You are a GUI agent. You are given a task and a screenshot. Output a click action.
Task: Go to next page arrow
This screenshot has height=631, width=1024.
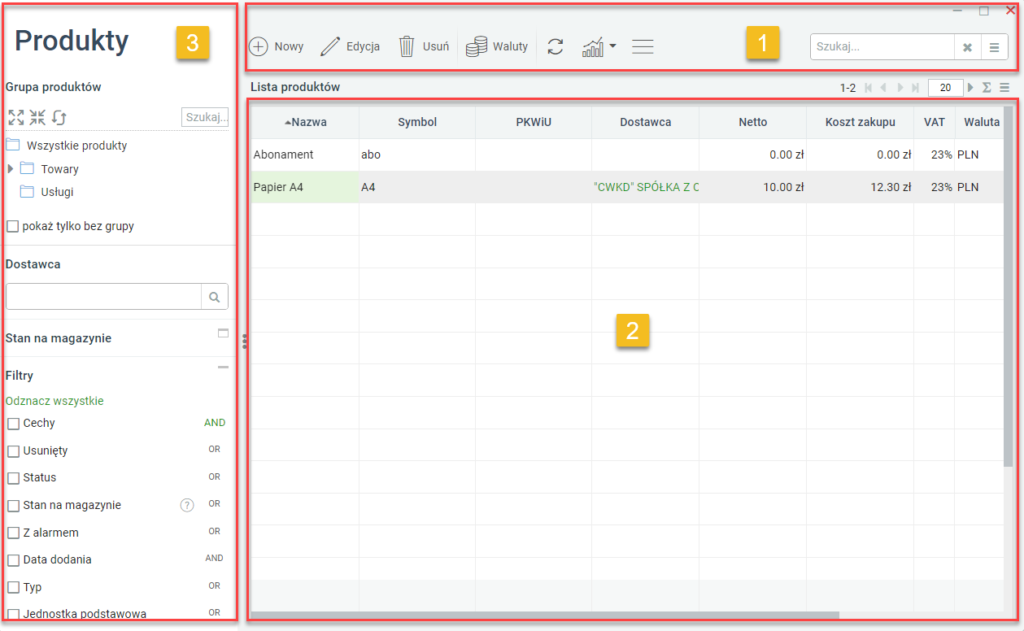coord(900,88)
